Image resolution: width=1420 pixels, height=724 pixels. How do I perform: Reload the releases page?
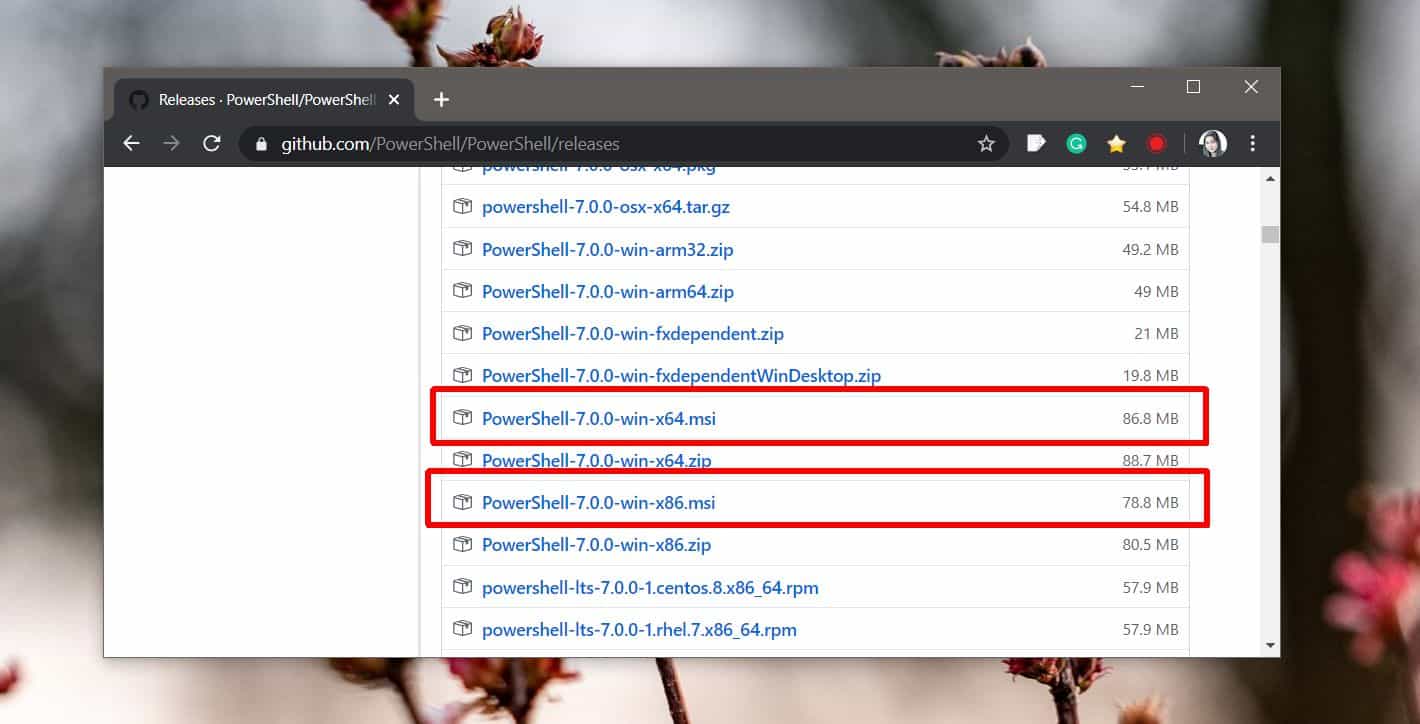(211, 143)
